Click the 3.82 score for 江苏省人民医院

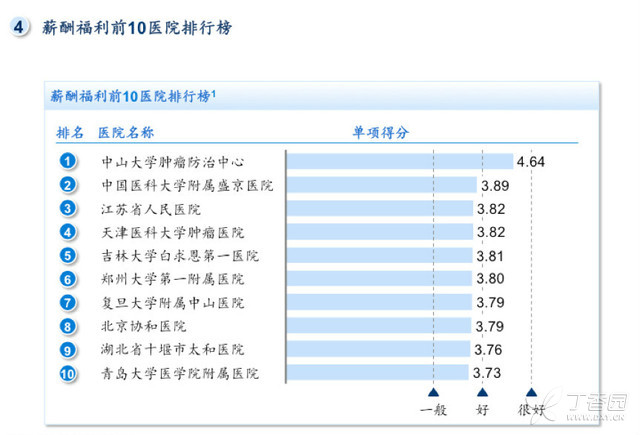tap(491, 209)
